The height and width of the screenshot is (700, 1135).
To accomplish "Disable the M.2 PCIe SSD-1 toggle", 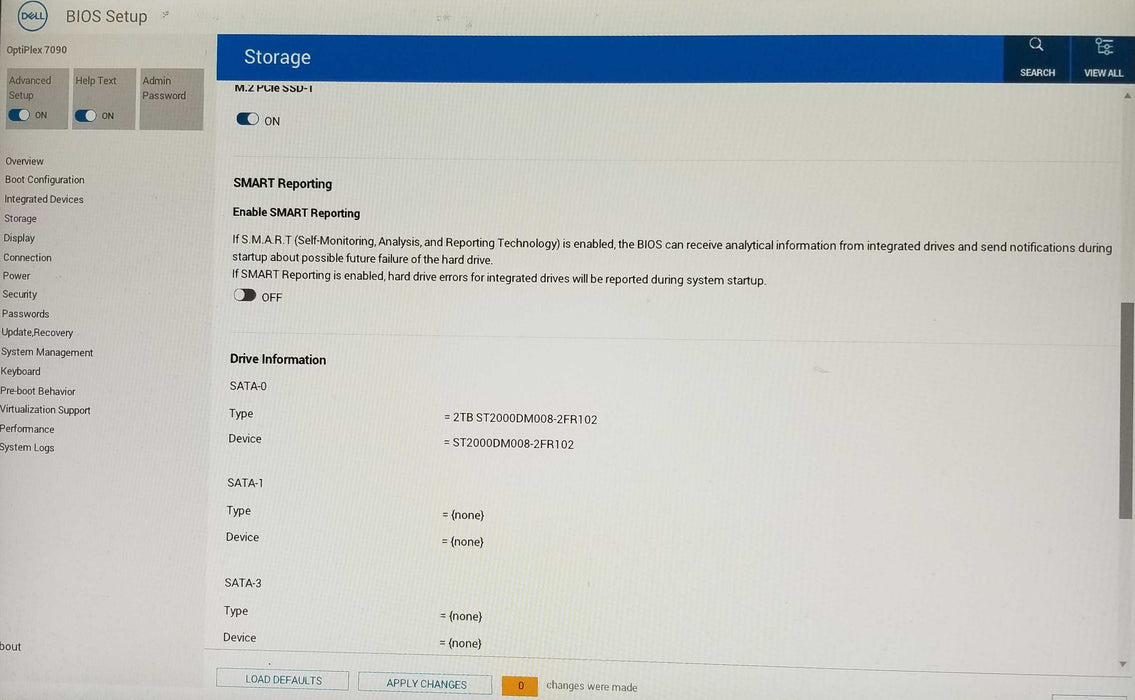I will (x=248, y=119).
